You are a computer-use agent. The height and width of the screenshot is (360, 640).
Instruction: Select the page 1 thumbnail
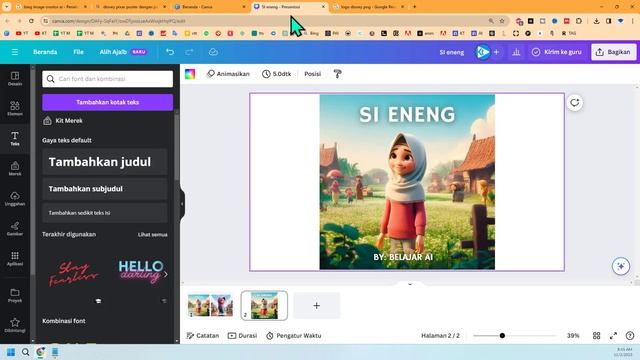pos(211,305)
